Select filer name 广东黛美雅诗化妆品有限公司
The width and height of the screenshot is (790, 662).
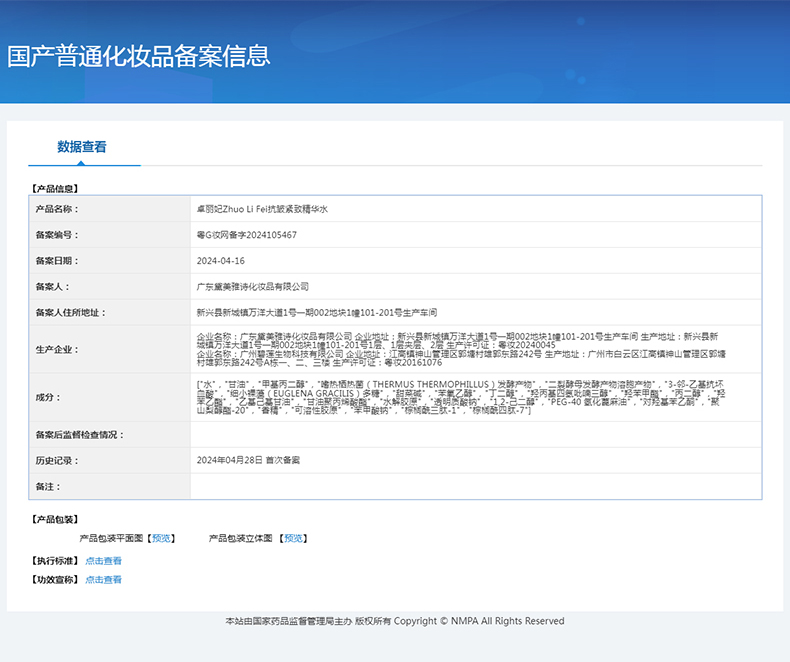252,287
